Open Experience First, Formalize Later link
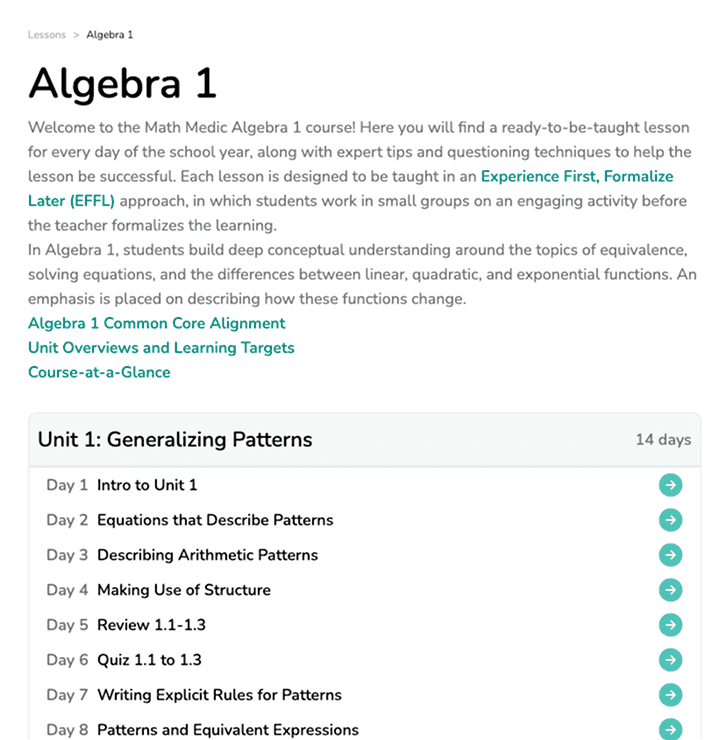 click(577, 177)
